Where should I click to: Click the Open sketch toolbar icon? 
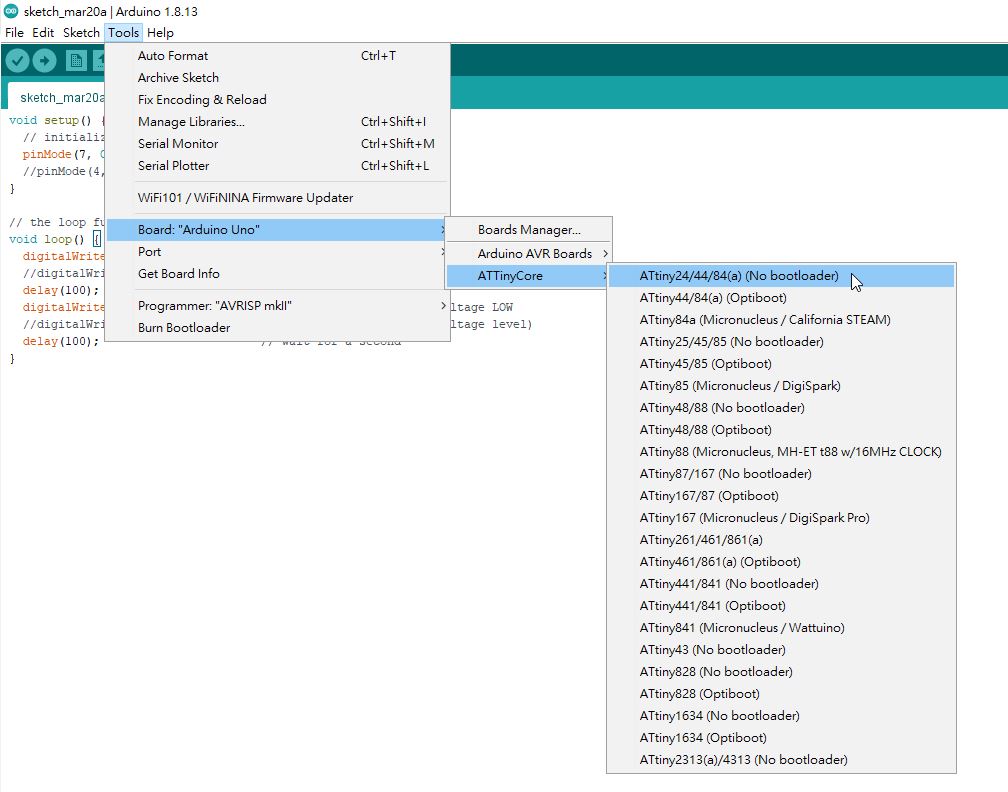point(100,60)
